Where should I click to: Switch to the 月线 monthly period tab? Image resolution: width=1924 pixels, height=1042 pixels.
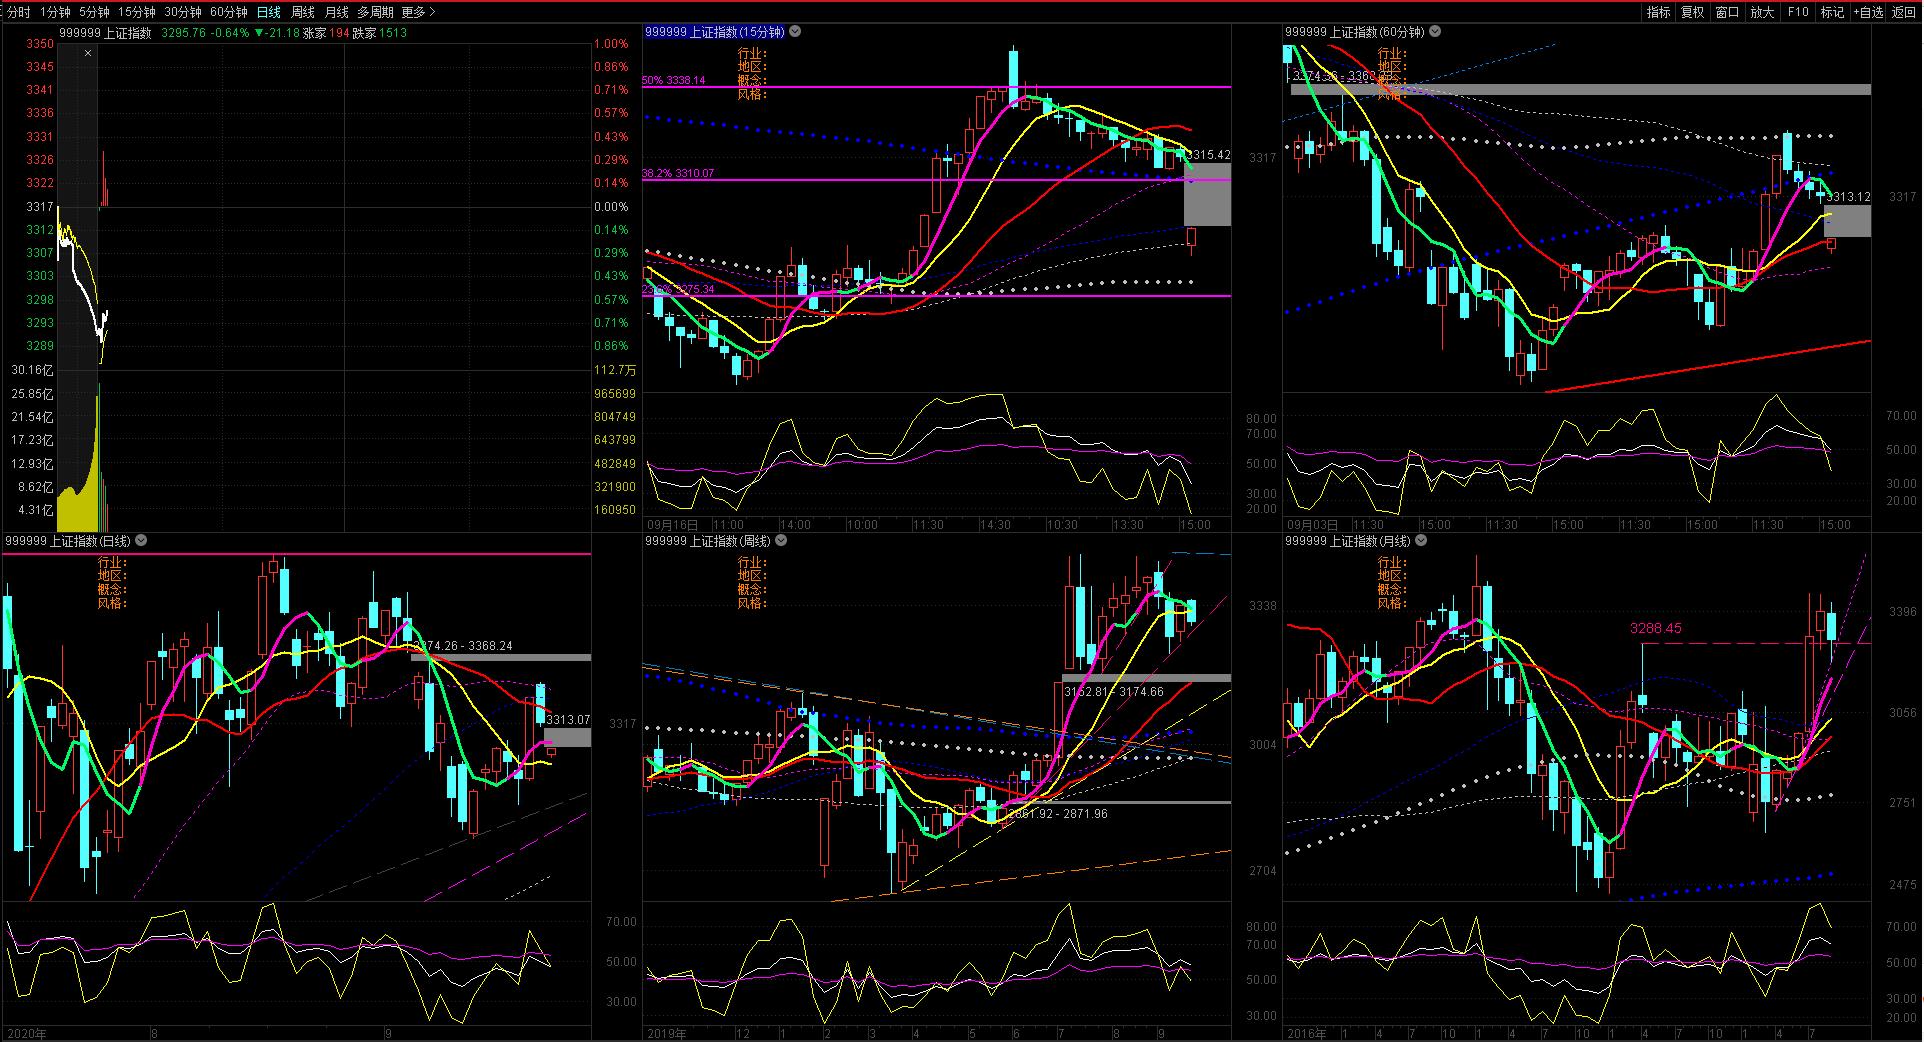point(336,12)
